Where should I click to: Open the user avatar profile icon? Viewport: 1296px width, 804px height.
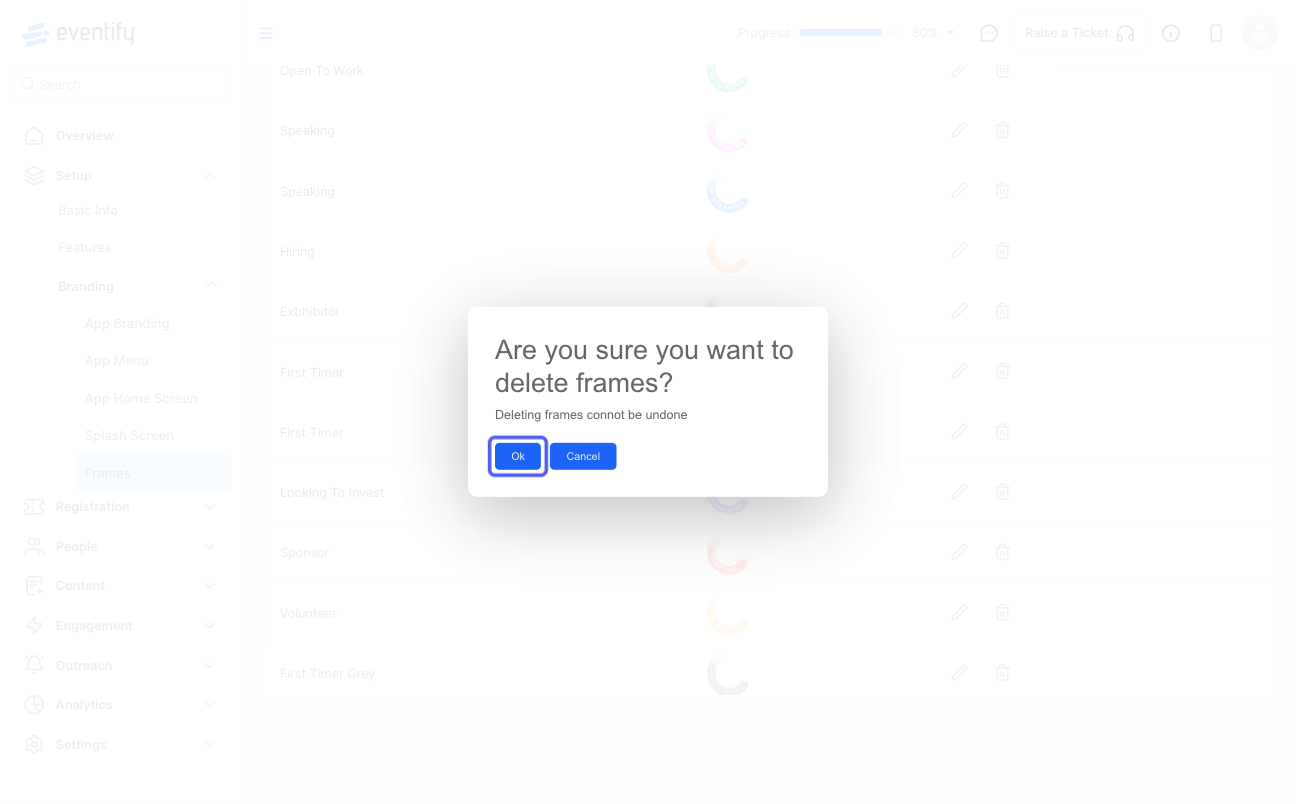pyautogui.click(x=1260, y=32)
